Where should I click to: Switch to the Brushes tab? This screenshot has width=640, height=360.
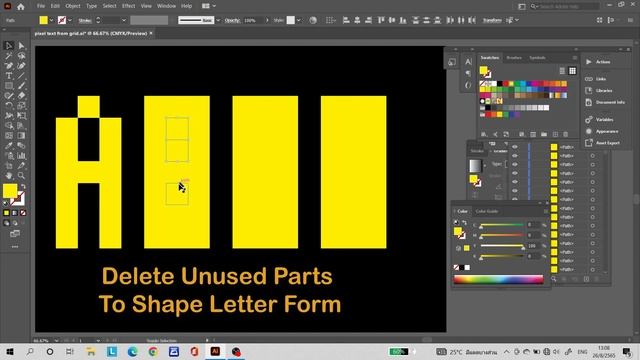(x=514, y=58)
